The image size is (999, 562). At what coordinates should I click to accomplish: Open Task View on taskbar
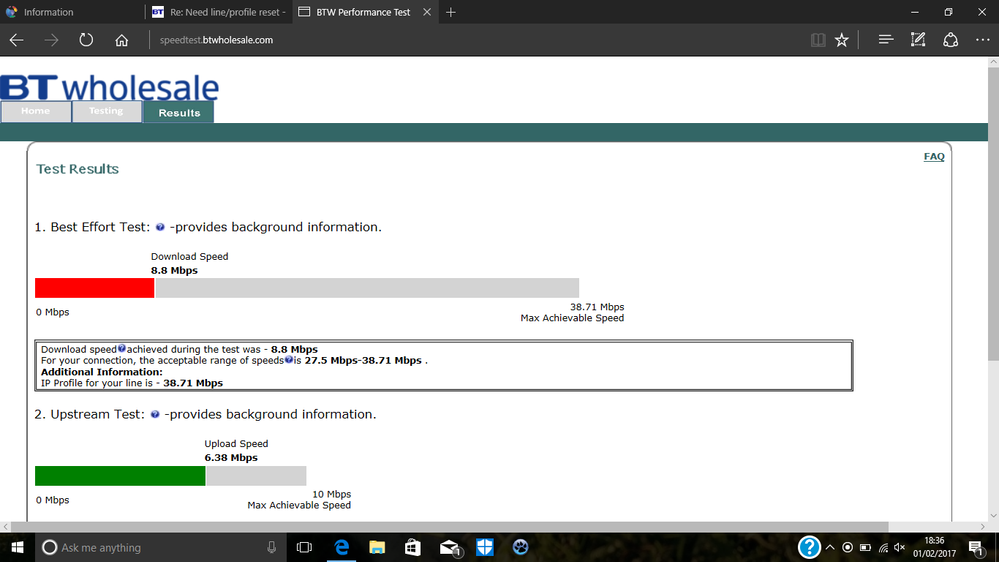tap(305, 547)
